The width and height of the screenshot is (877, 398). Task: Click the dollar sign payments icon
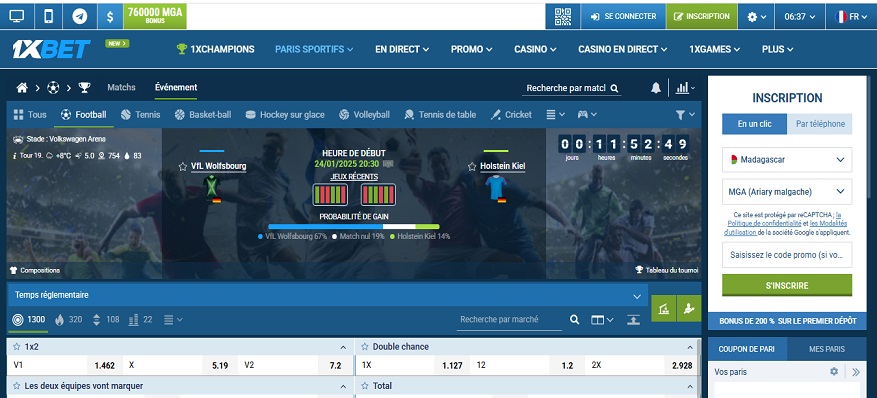coord(110,17)
